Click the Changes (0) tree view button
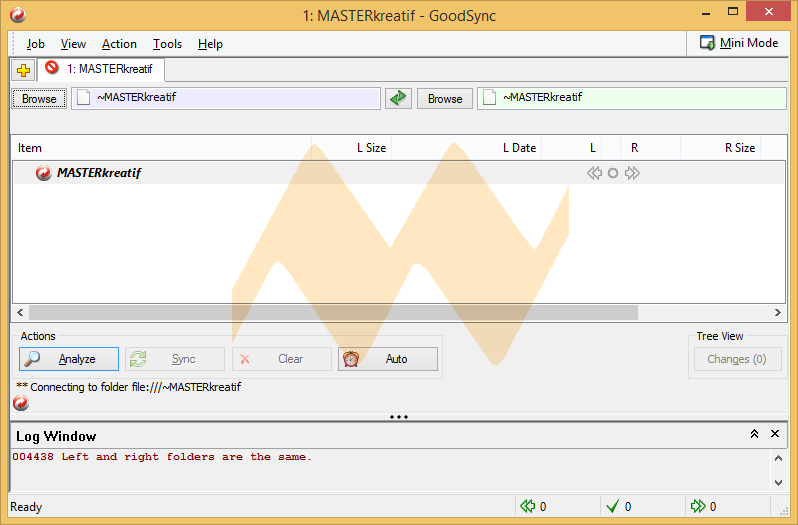 [737, 359]
